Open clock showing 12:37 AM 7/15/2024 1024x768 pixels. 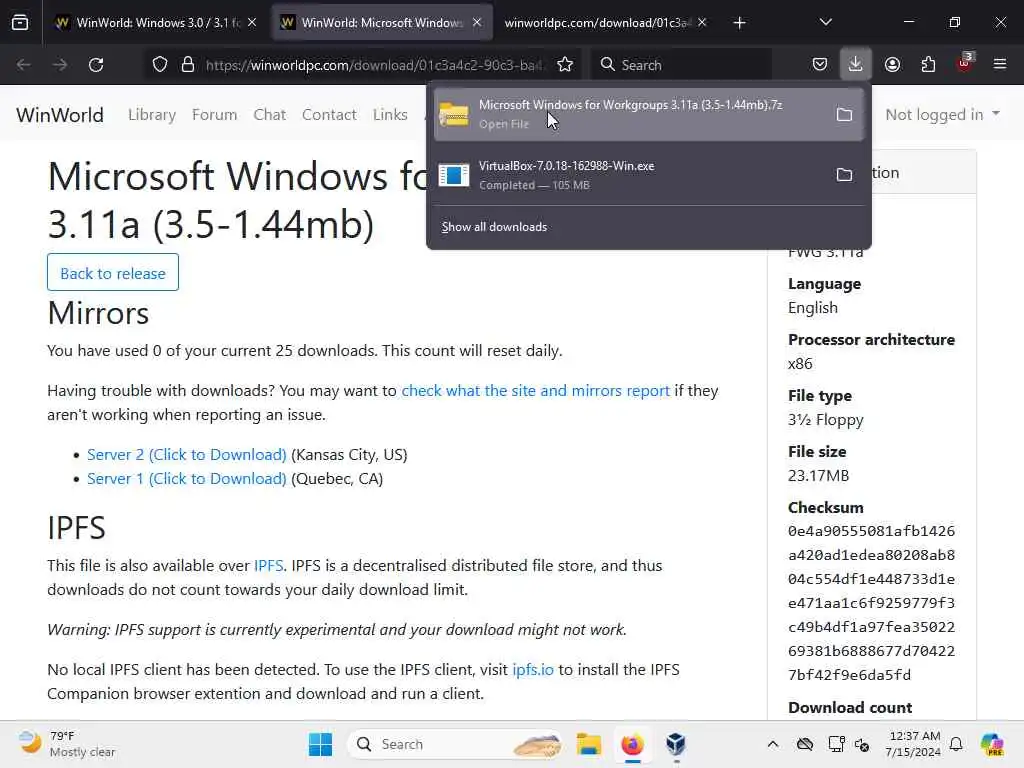tap(914, 744)
